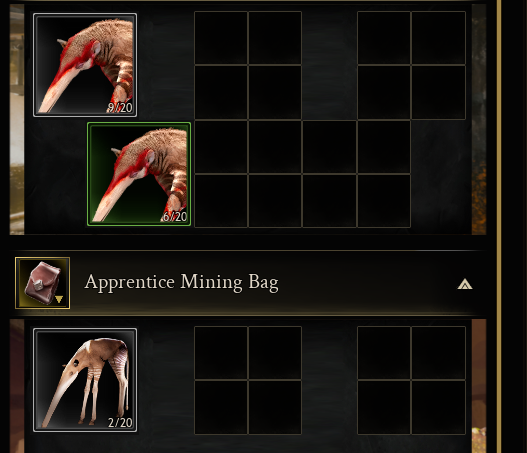Select bottom-right slot of upper bag's four-wide row
527x453 pixels.
coord(384,201)
